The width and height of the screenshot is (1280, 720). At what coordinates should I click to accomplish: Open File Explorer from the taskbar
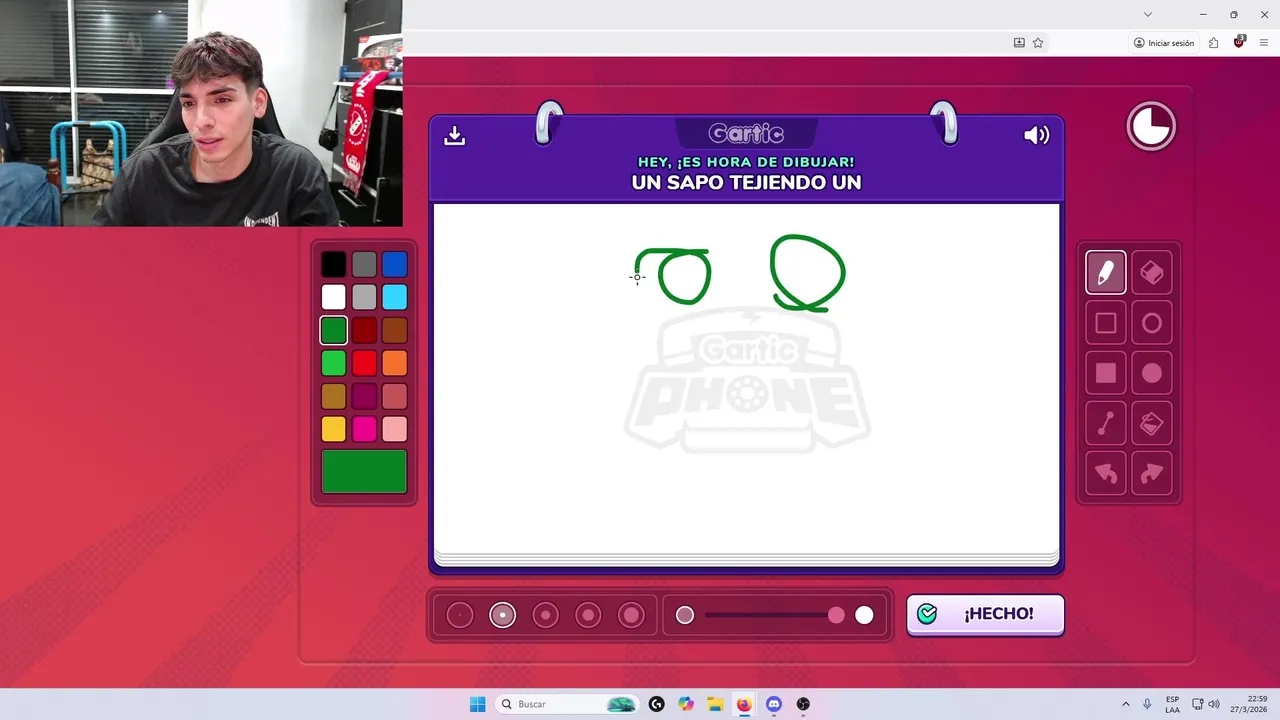715,704
